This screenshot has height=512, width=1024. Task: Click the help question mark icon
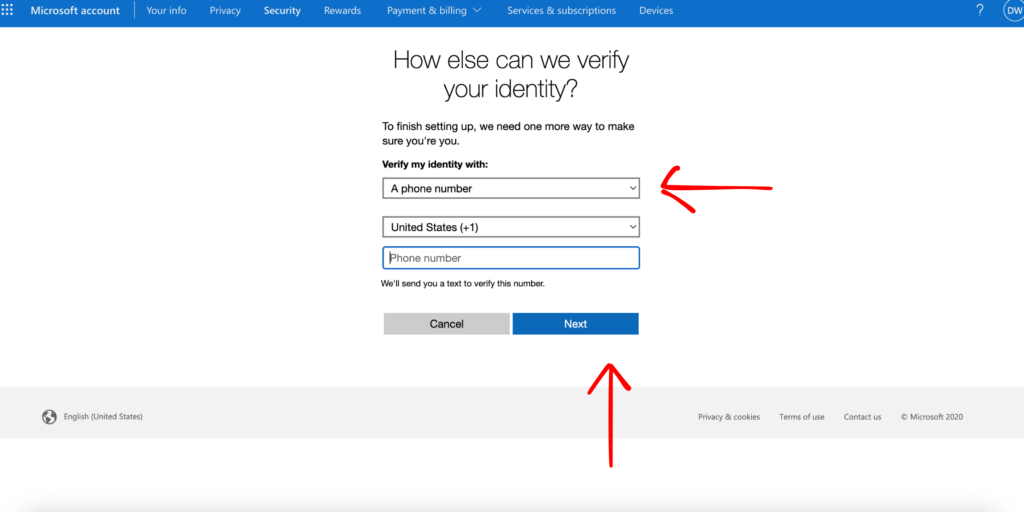pyautogui.click(x=979, y=10)
